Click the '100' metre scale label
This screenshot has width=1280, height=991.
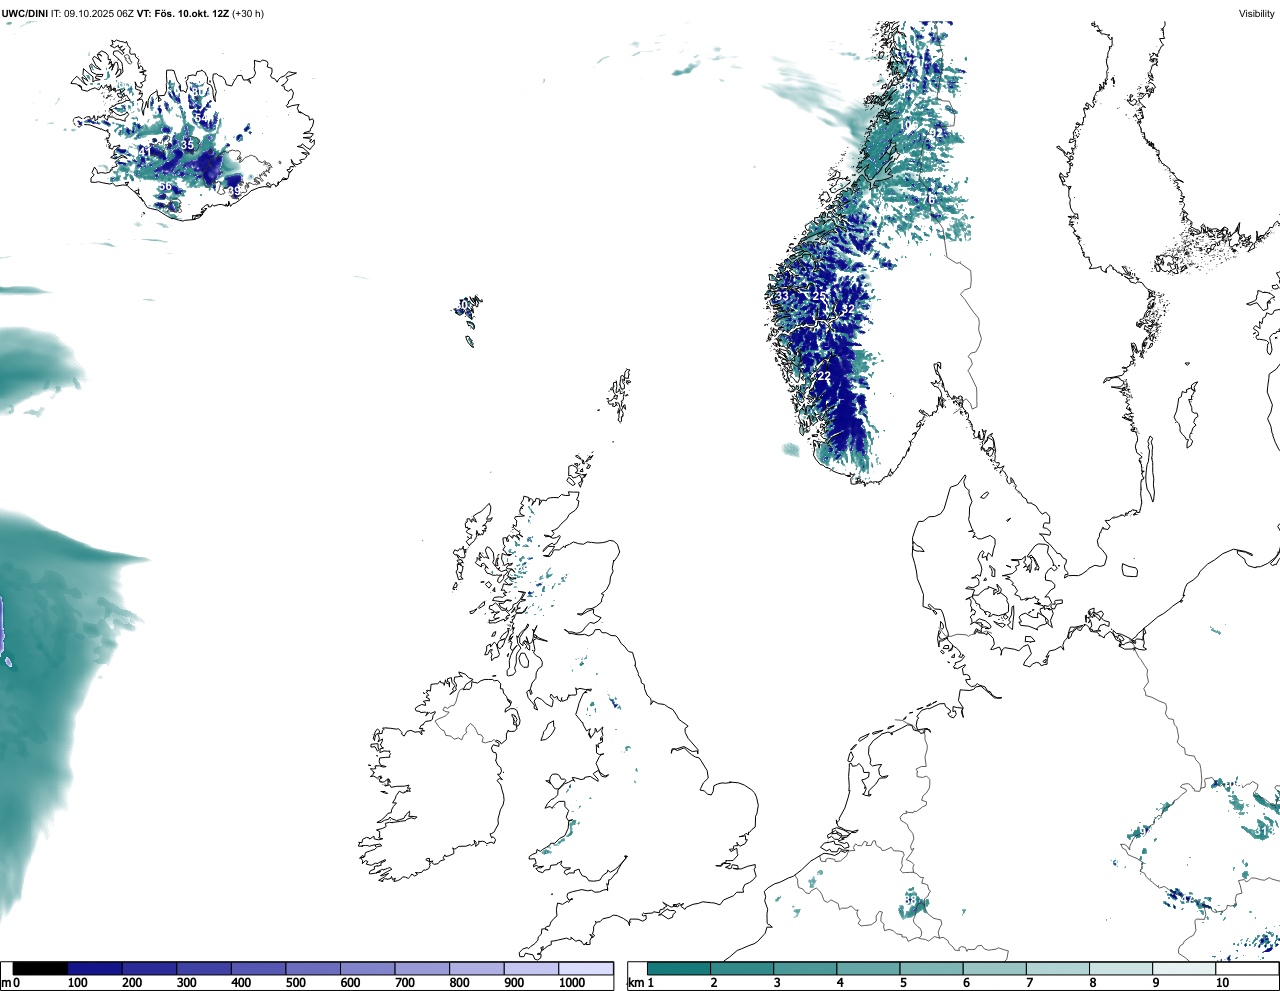[x=76, y=983]
